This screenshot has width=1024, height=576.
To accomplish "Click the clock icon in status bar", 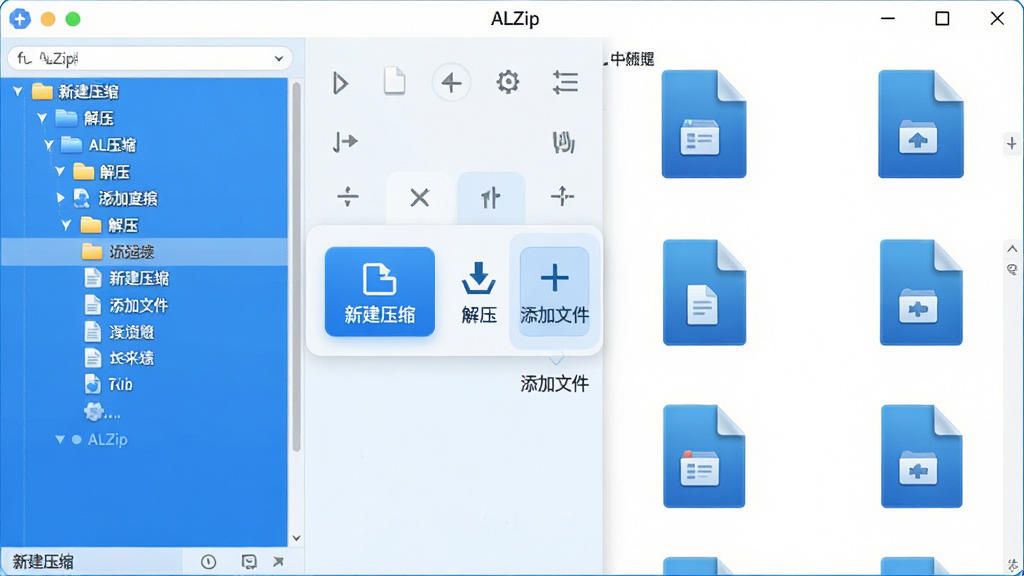I will click(208, 562).
